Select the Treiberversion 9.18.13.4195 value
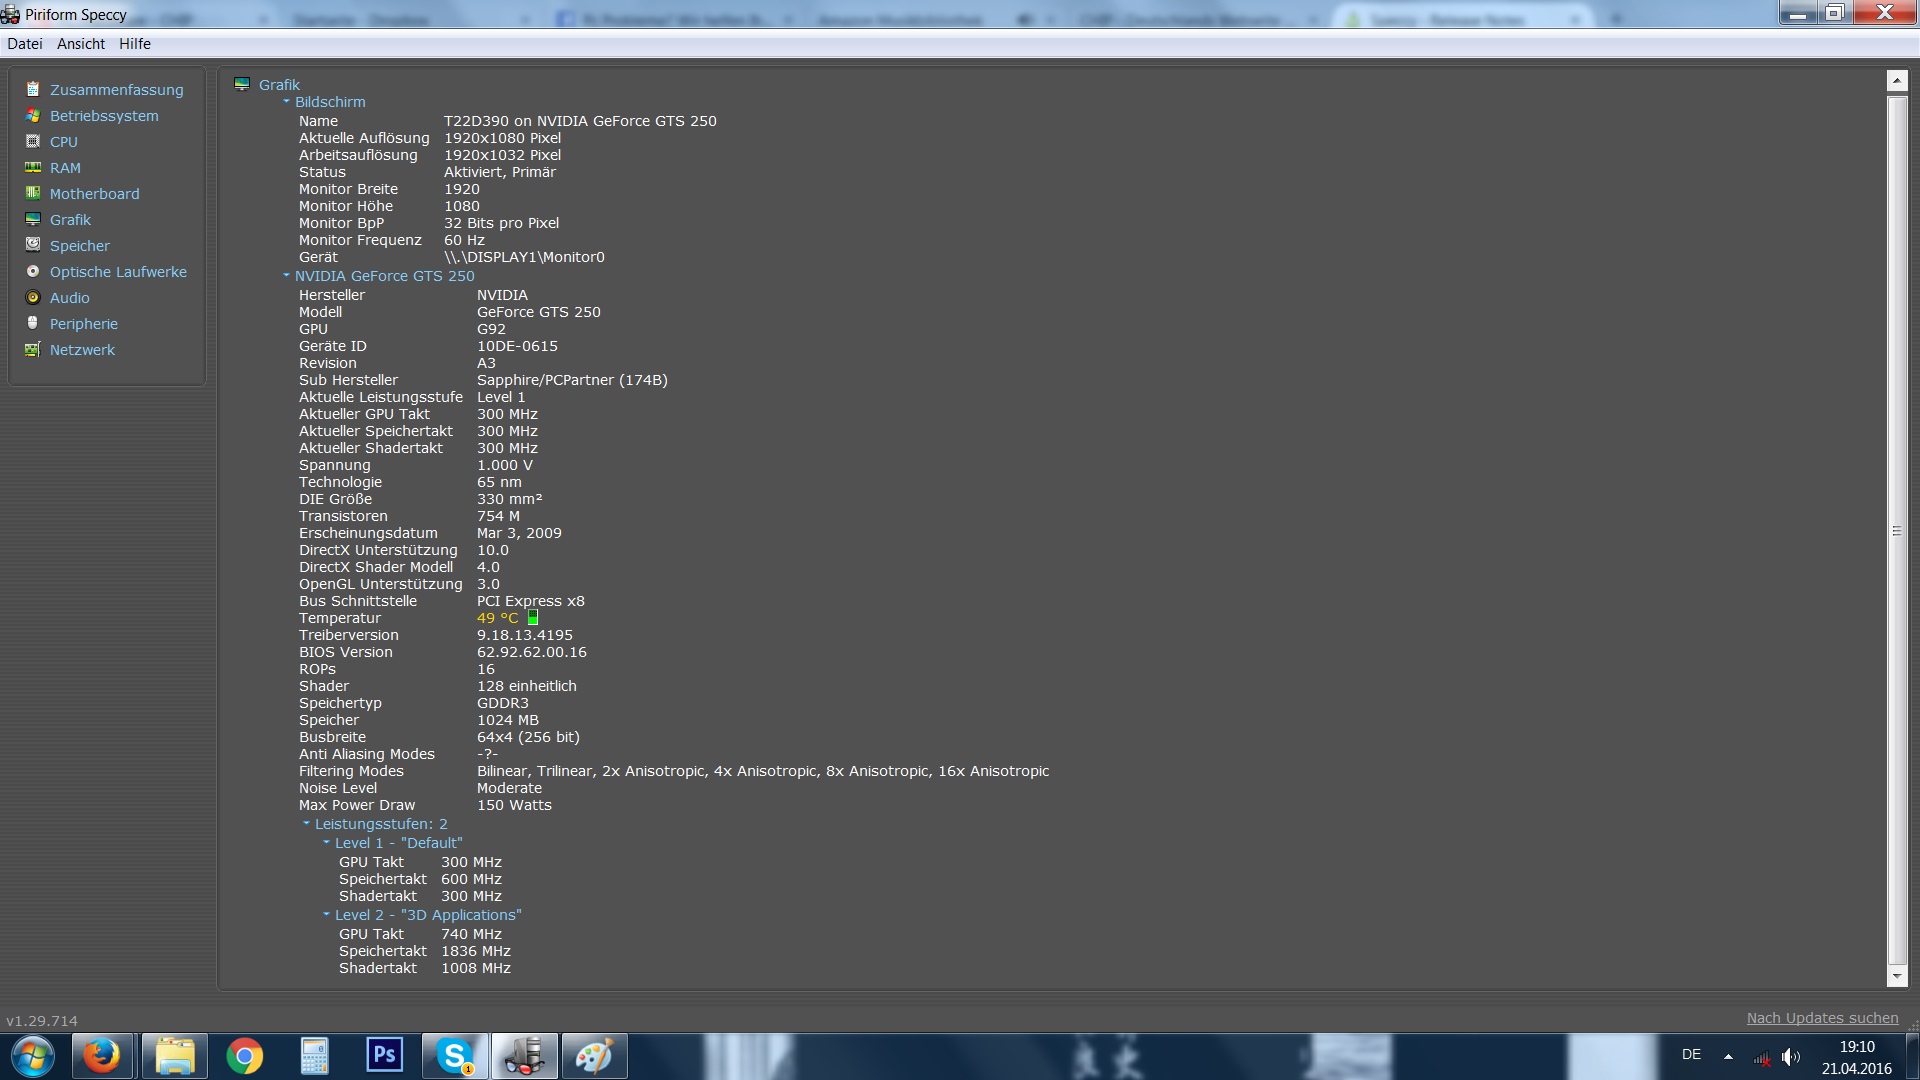Image resolution: width=1920 pixels, height=1080 pixels. point(525,635)
